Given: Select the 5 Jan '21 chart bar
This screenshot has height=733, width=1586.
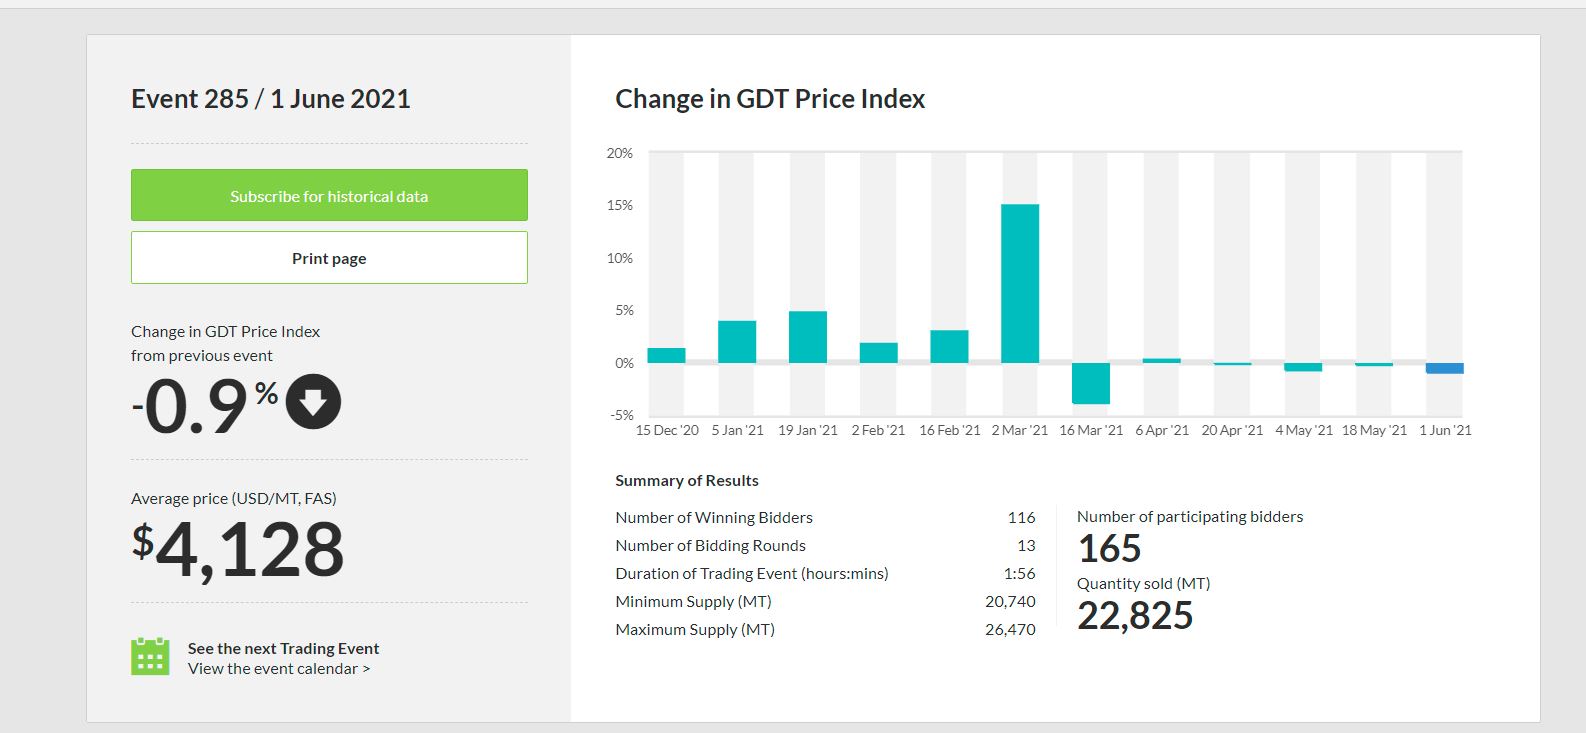Looking at the screenshot, I should [737, 342].
